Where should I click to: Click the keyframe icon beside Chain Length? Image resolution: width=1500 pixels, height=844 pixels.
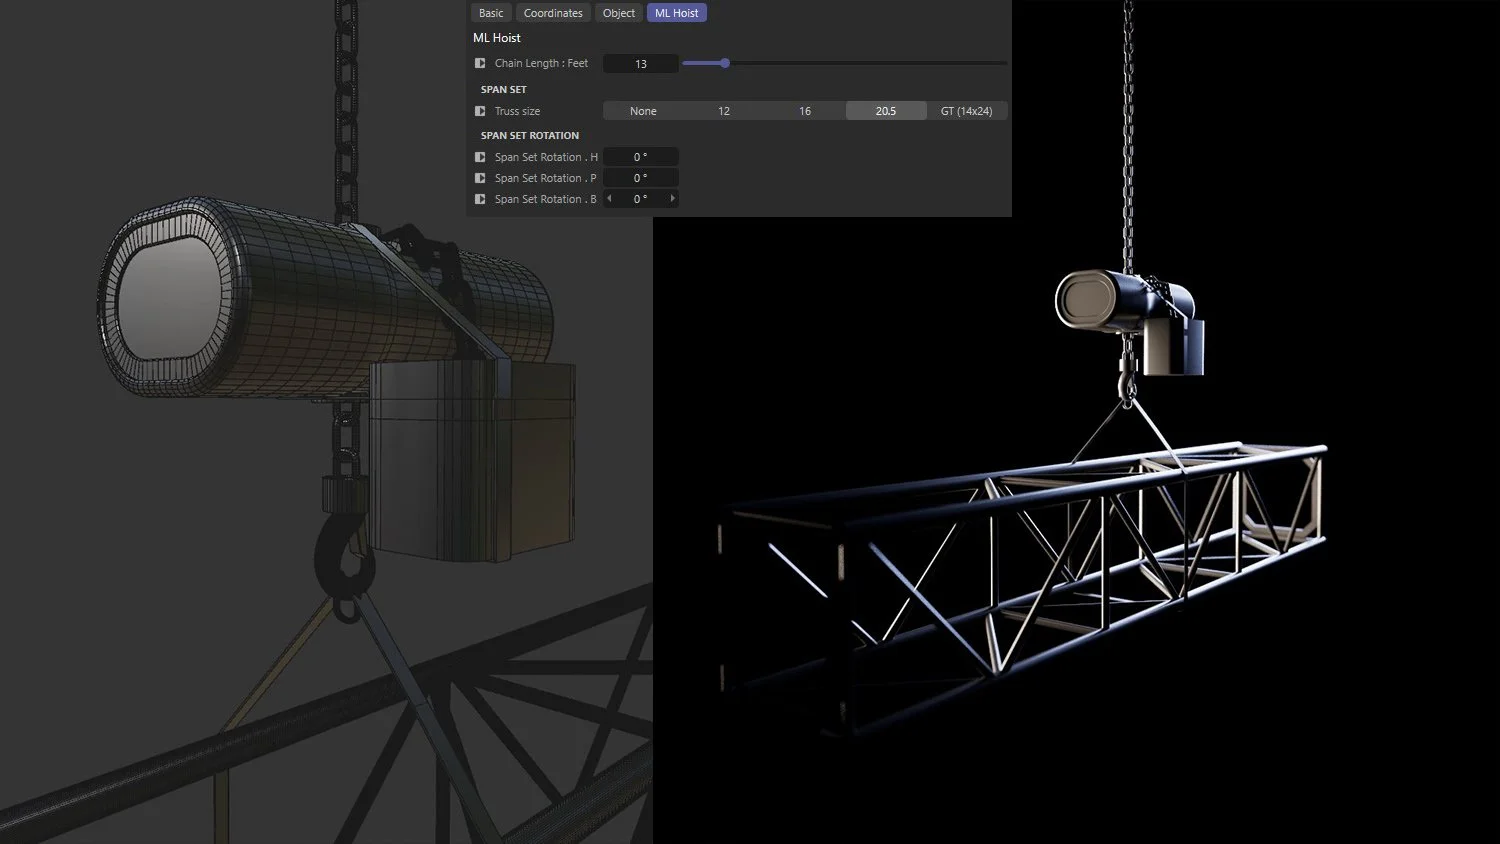[x=480, y=62]
